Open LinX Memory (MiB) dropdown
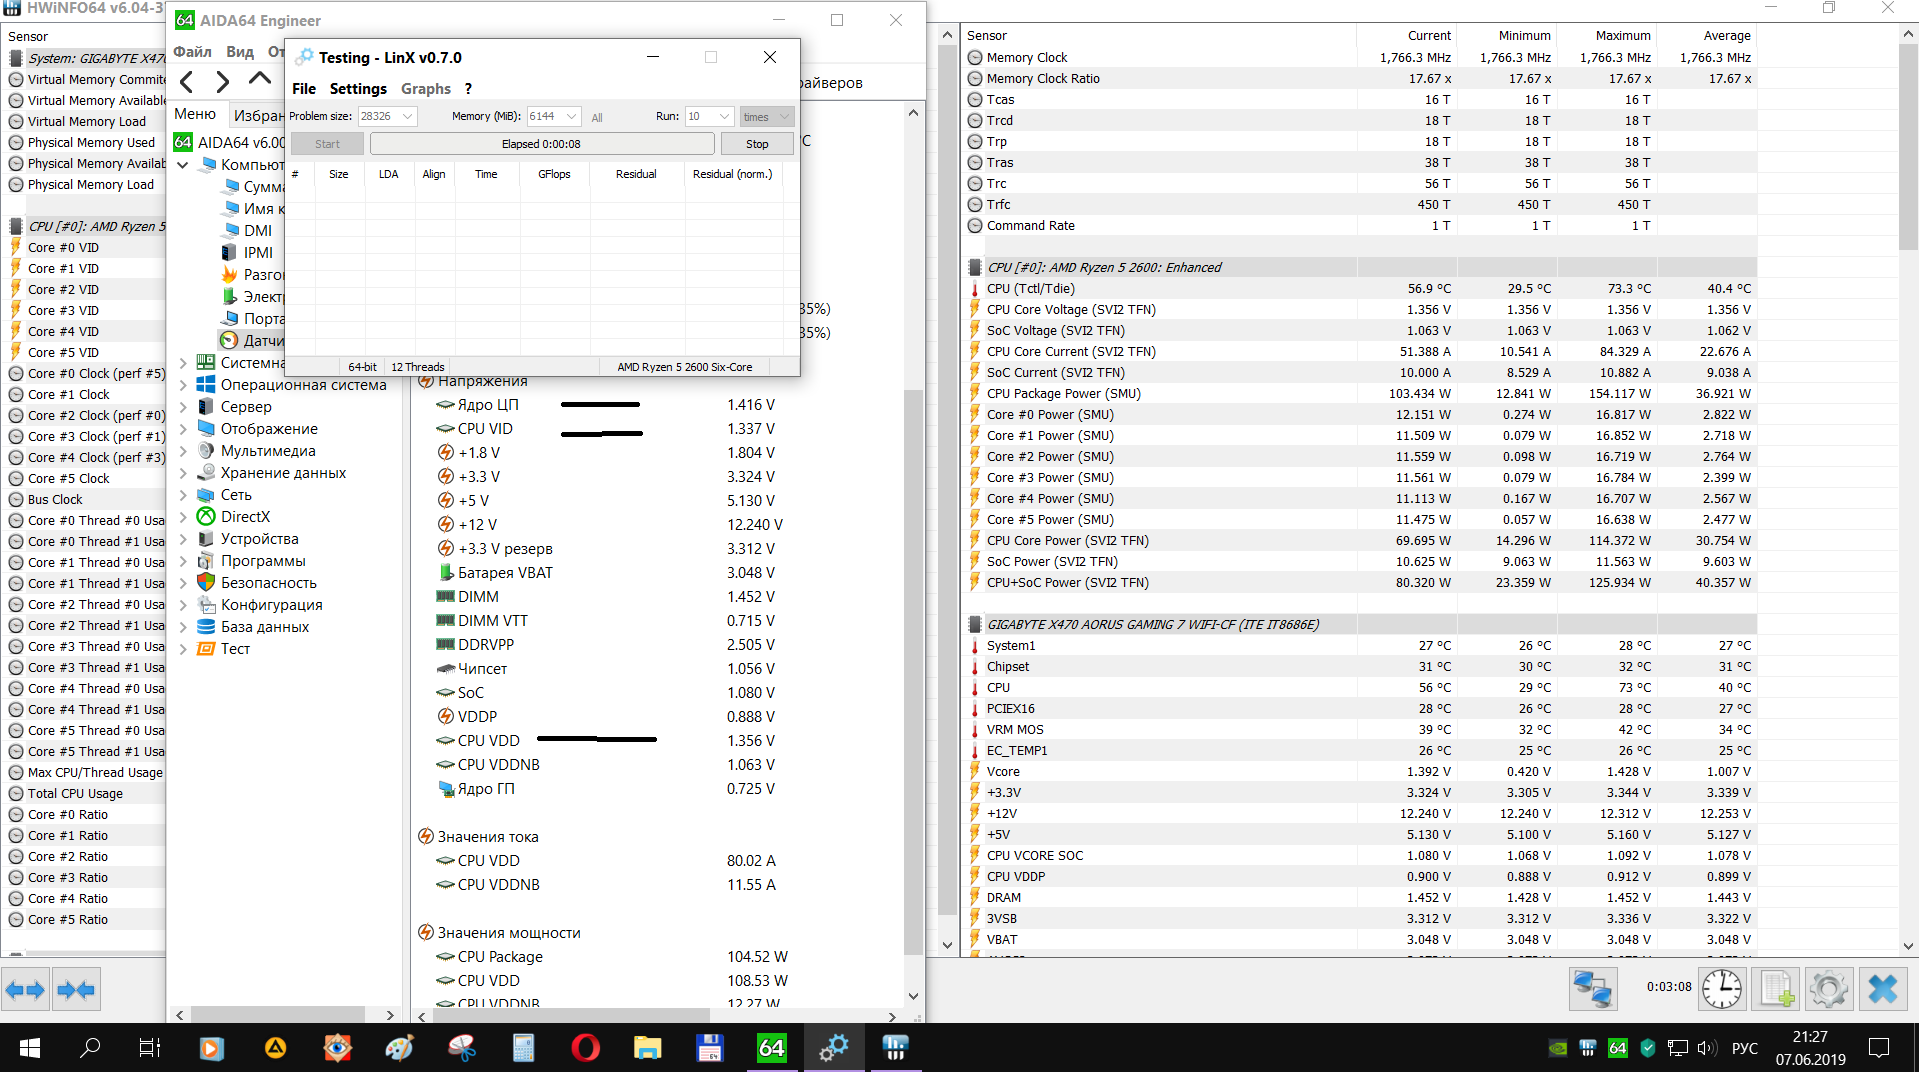The image size is (1919, 1072). click(x=571, y=117)
